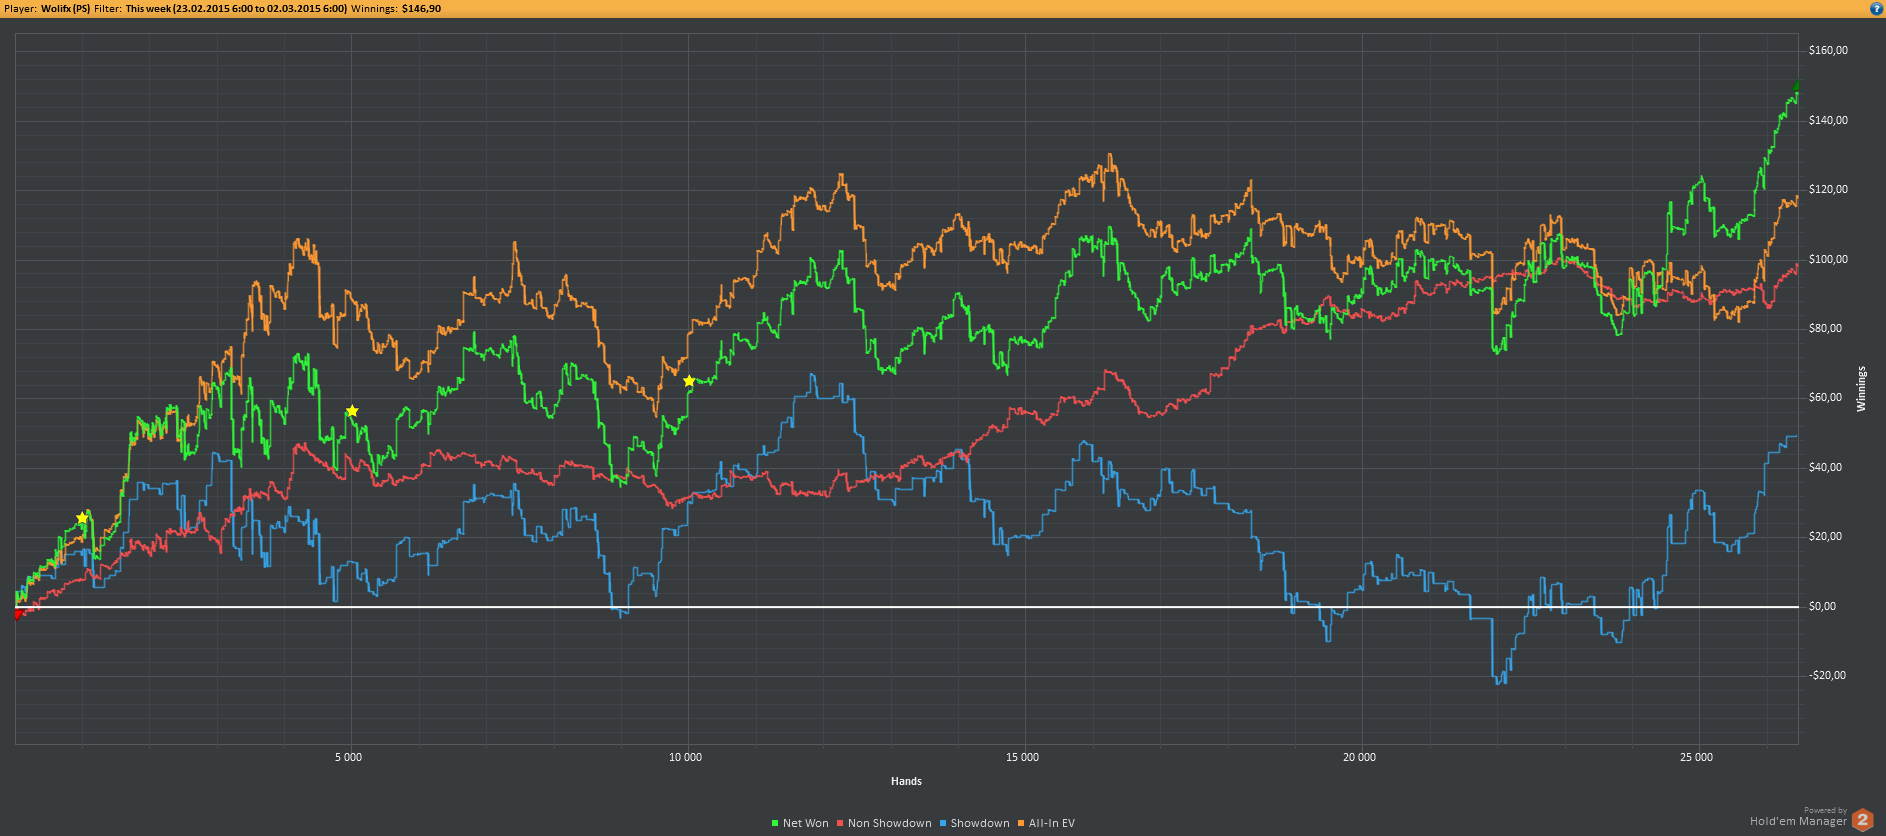Click the $0,00 axis label

pyautogui.click(x=1822, y=606)
